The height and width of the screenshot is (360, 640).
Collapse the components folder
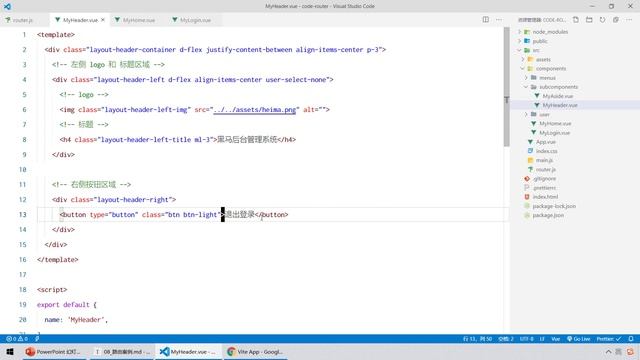[x=551, y=69]
